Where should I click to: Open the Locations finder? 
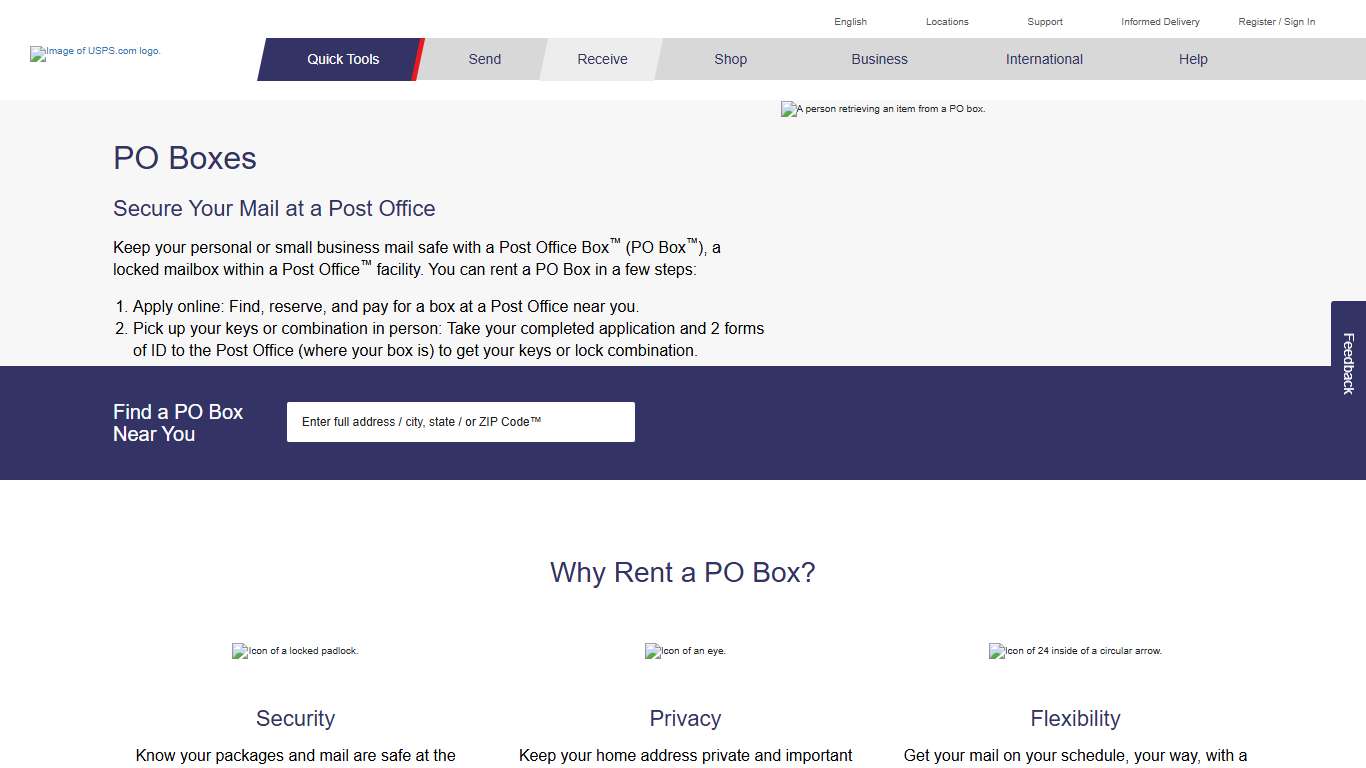coord(946,21)
